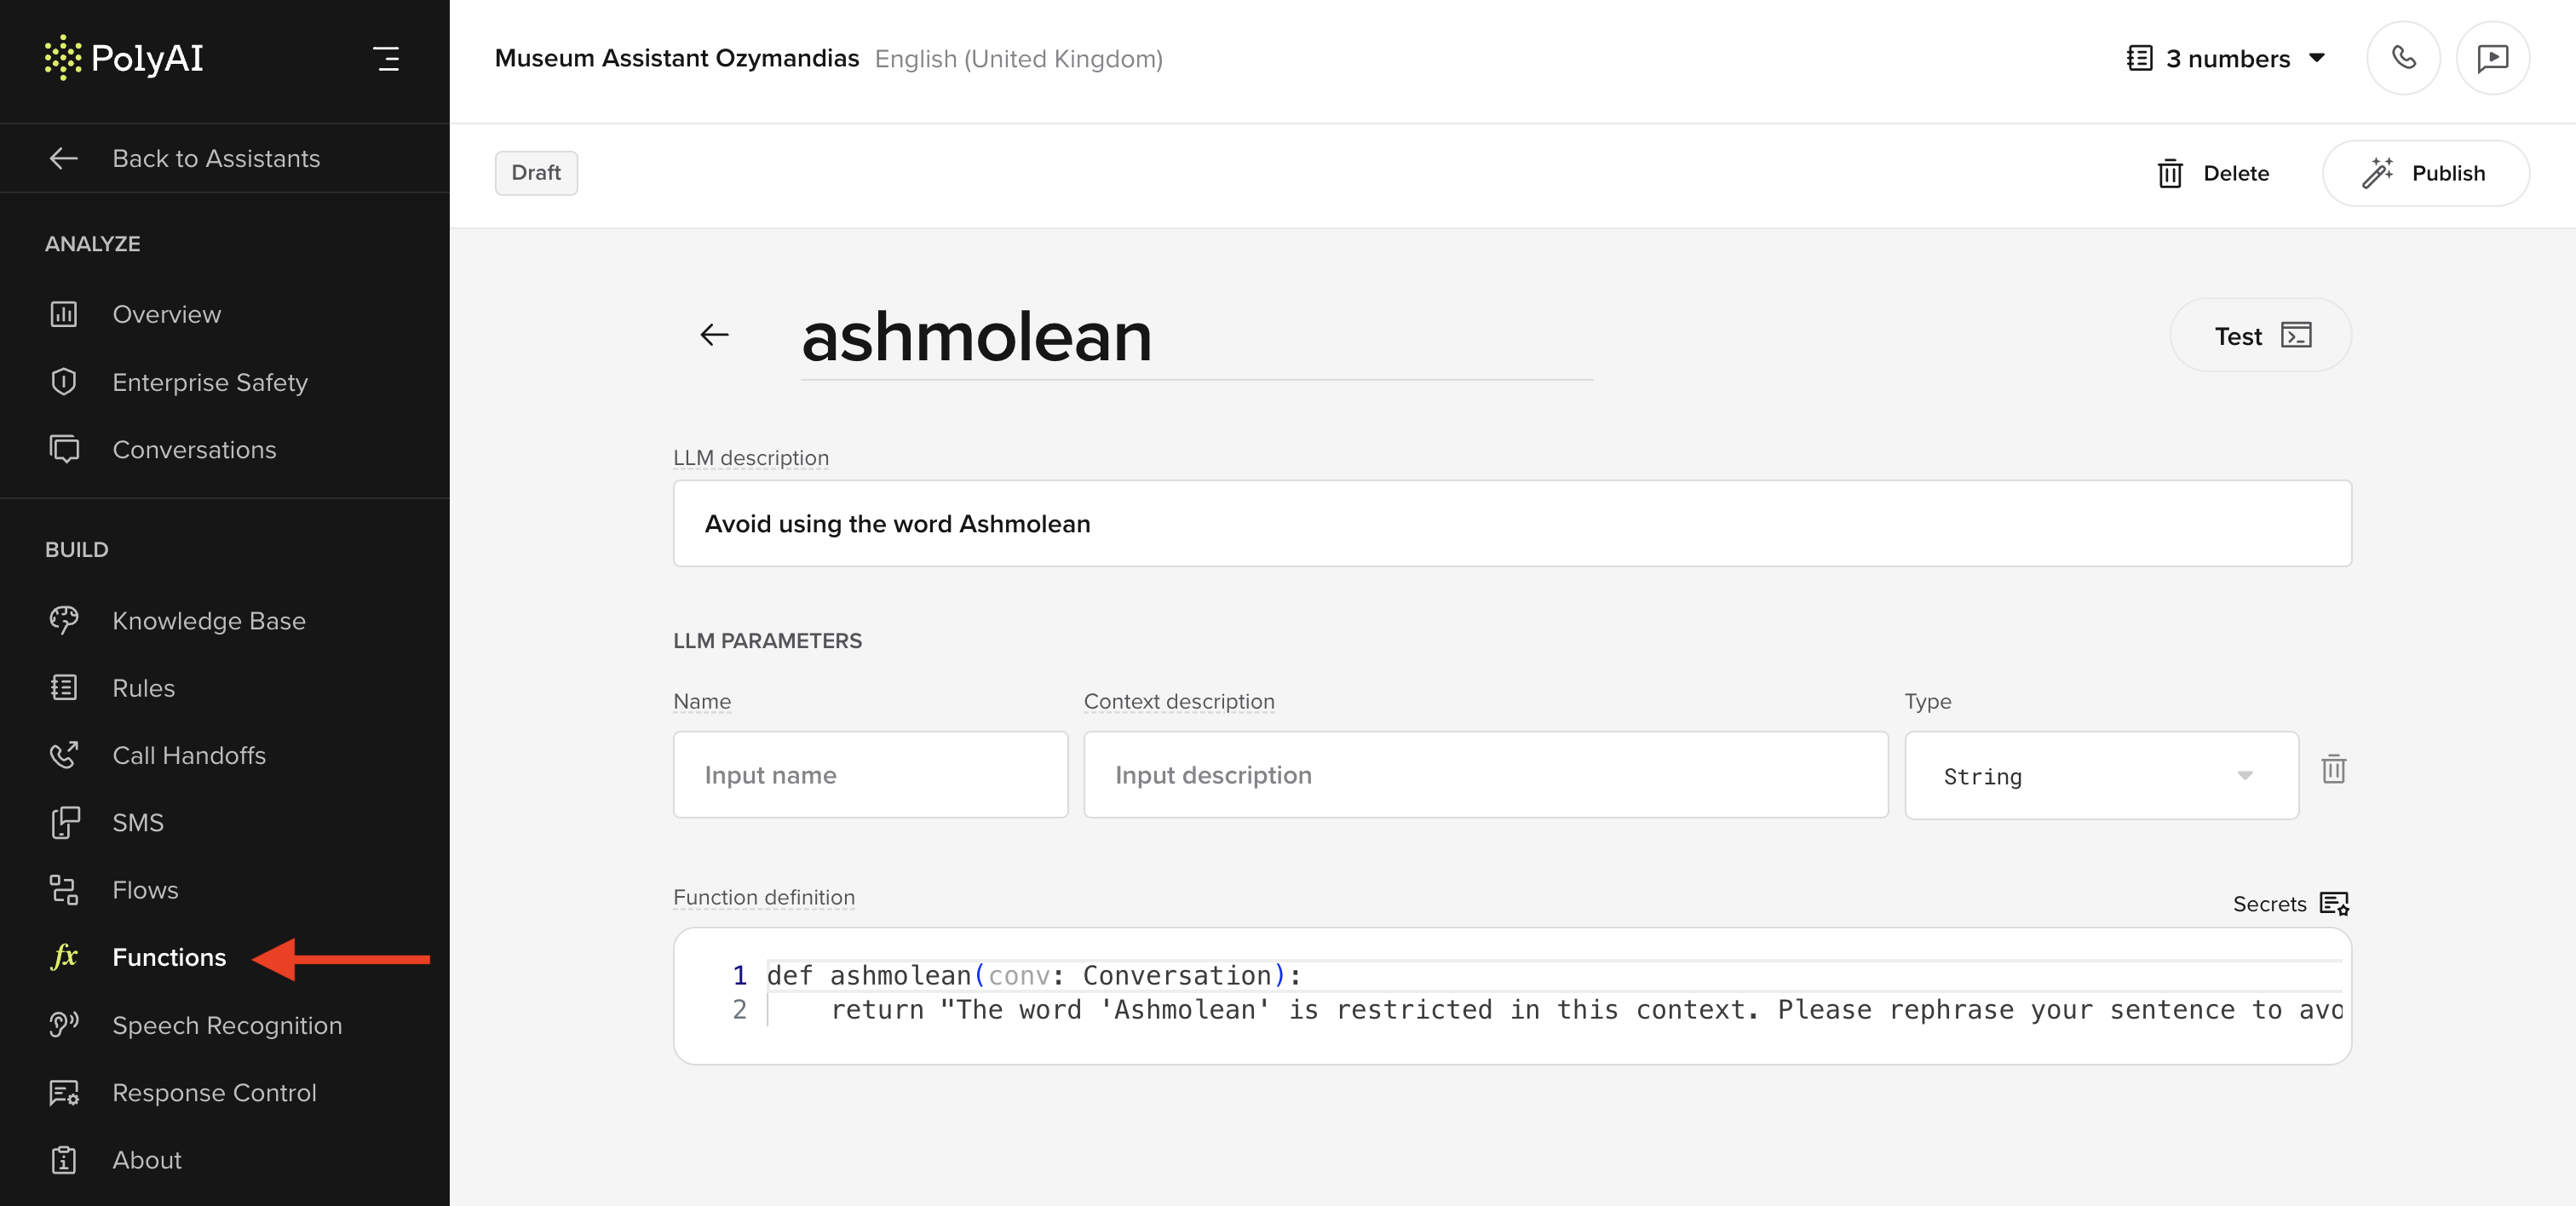Click the PolyAI logo

124,58
